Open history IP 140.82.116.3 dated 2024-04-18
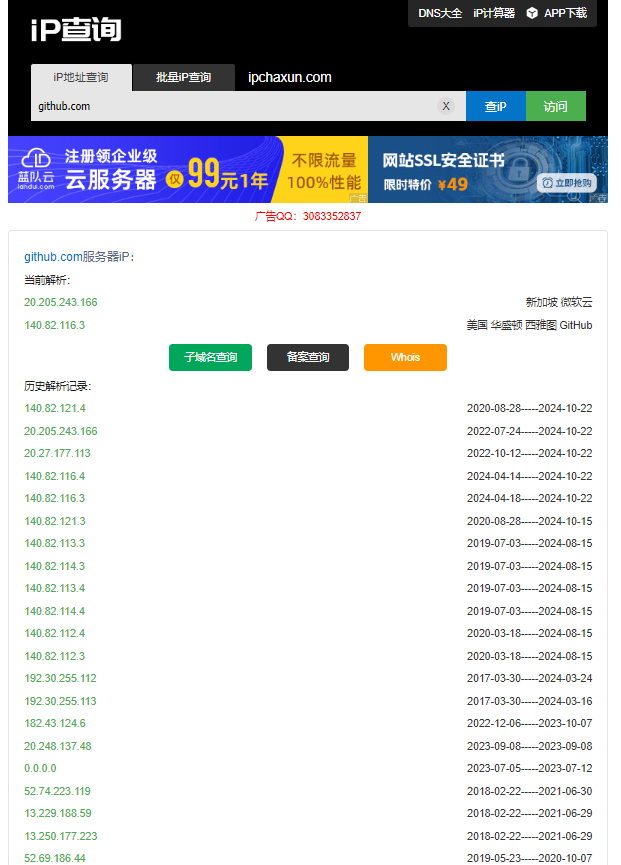Viewport: 621px width, 865px height. point(55,498)
